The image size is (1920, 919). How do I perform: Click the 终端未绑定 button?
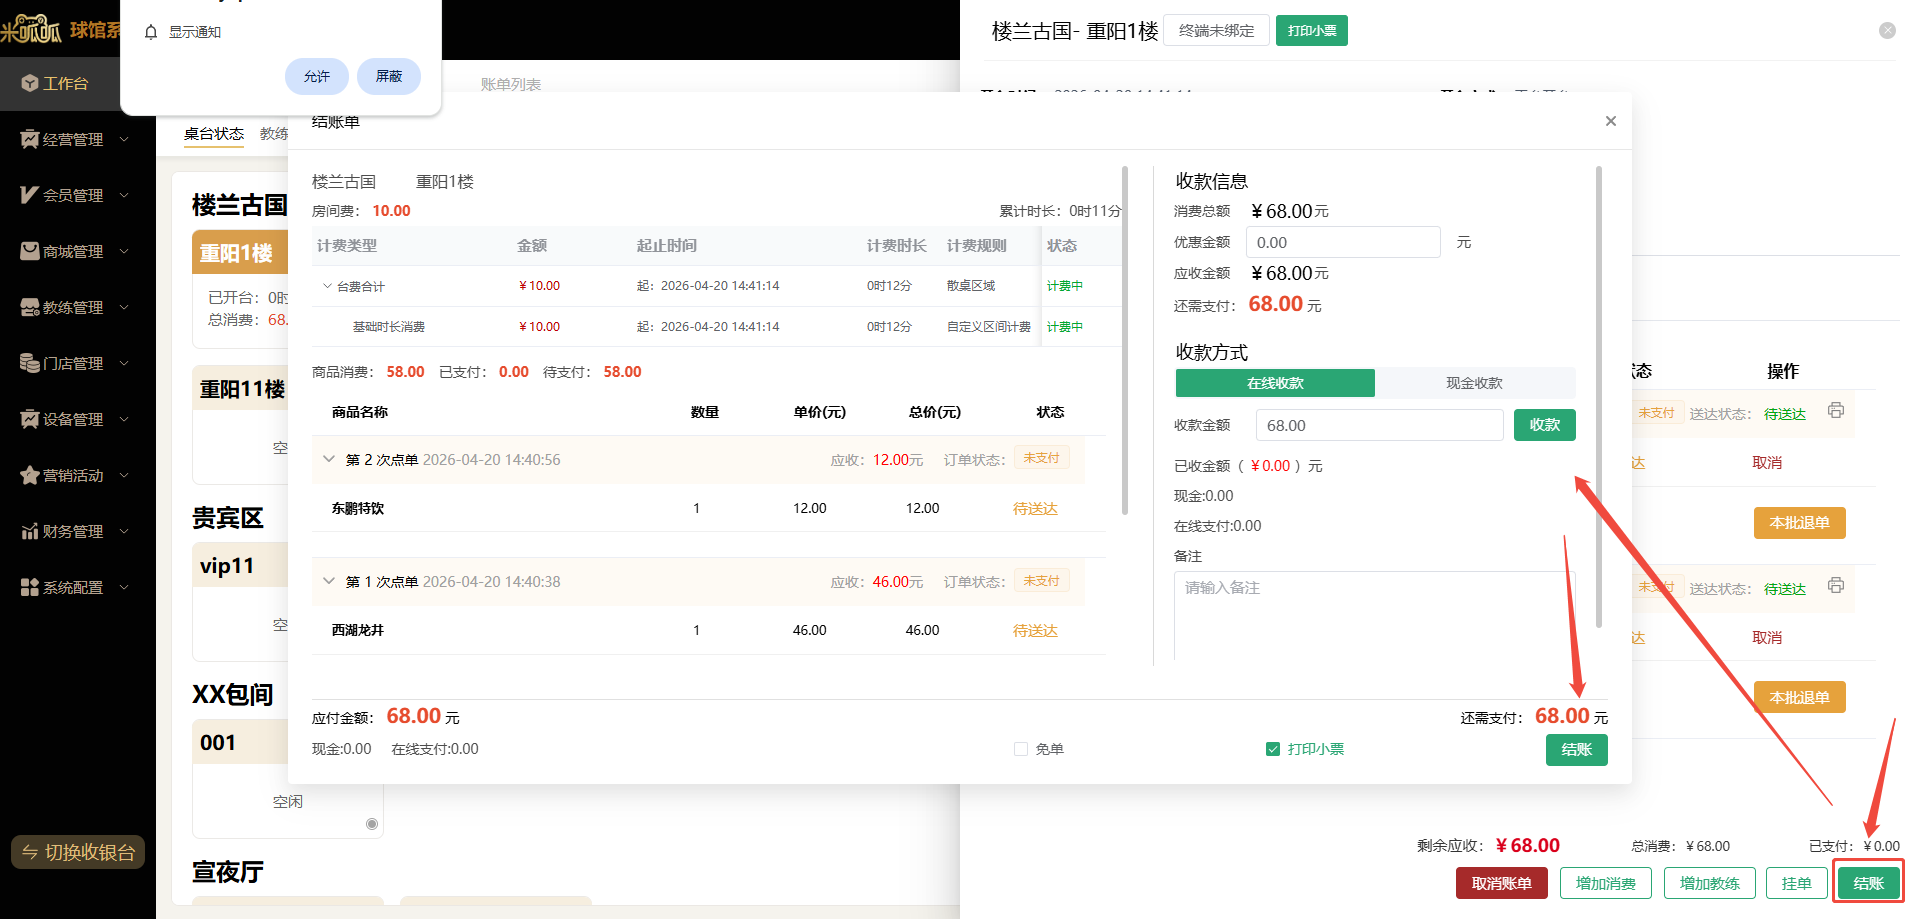tap(1216, 31)
